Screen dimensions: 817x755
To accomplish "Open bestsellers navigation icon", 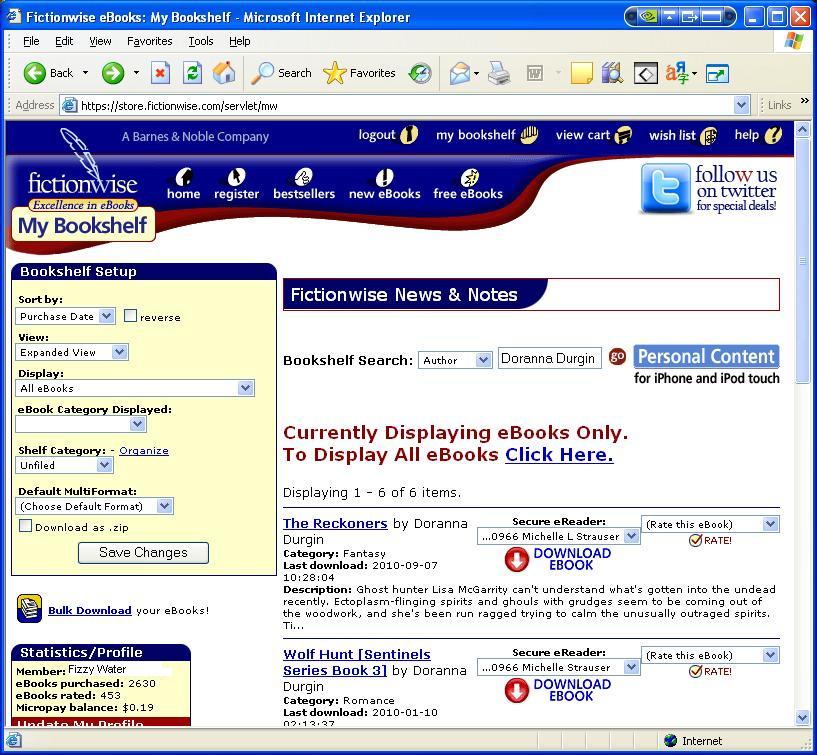I will [303, 177].
